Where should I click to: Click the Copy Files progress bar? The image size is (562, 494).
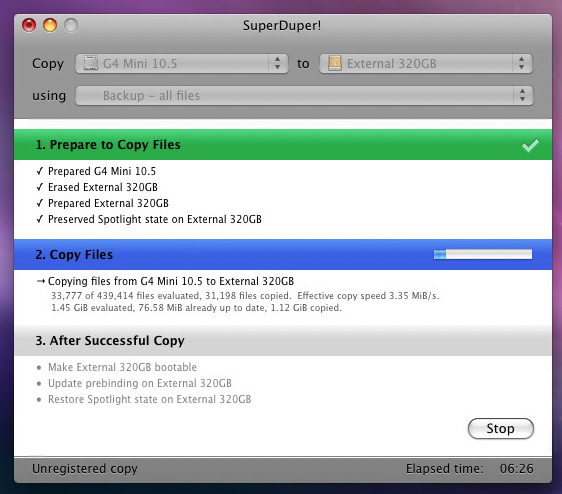click(x=483, y=254)
